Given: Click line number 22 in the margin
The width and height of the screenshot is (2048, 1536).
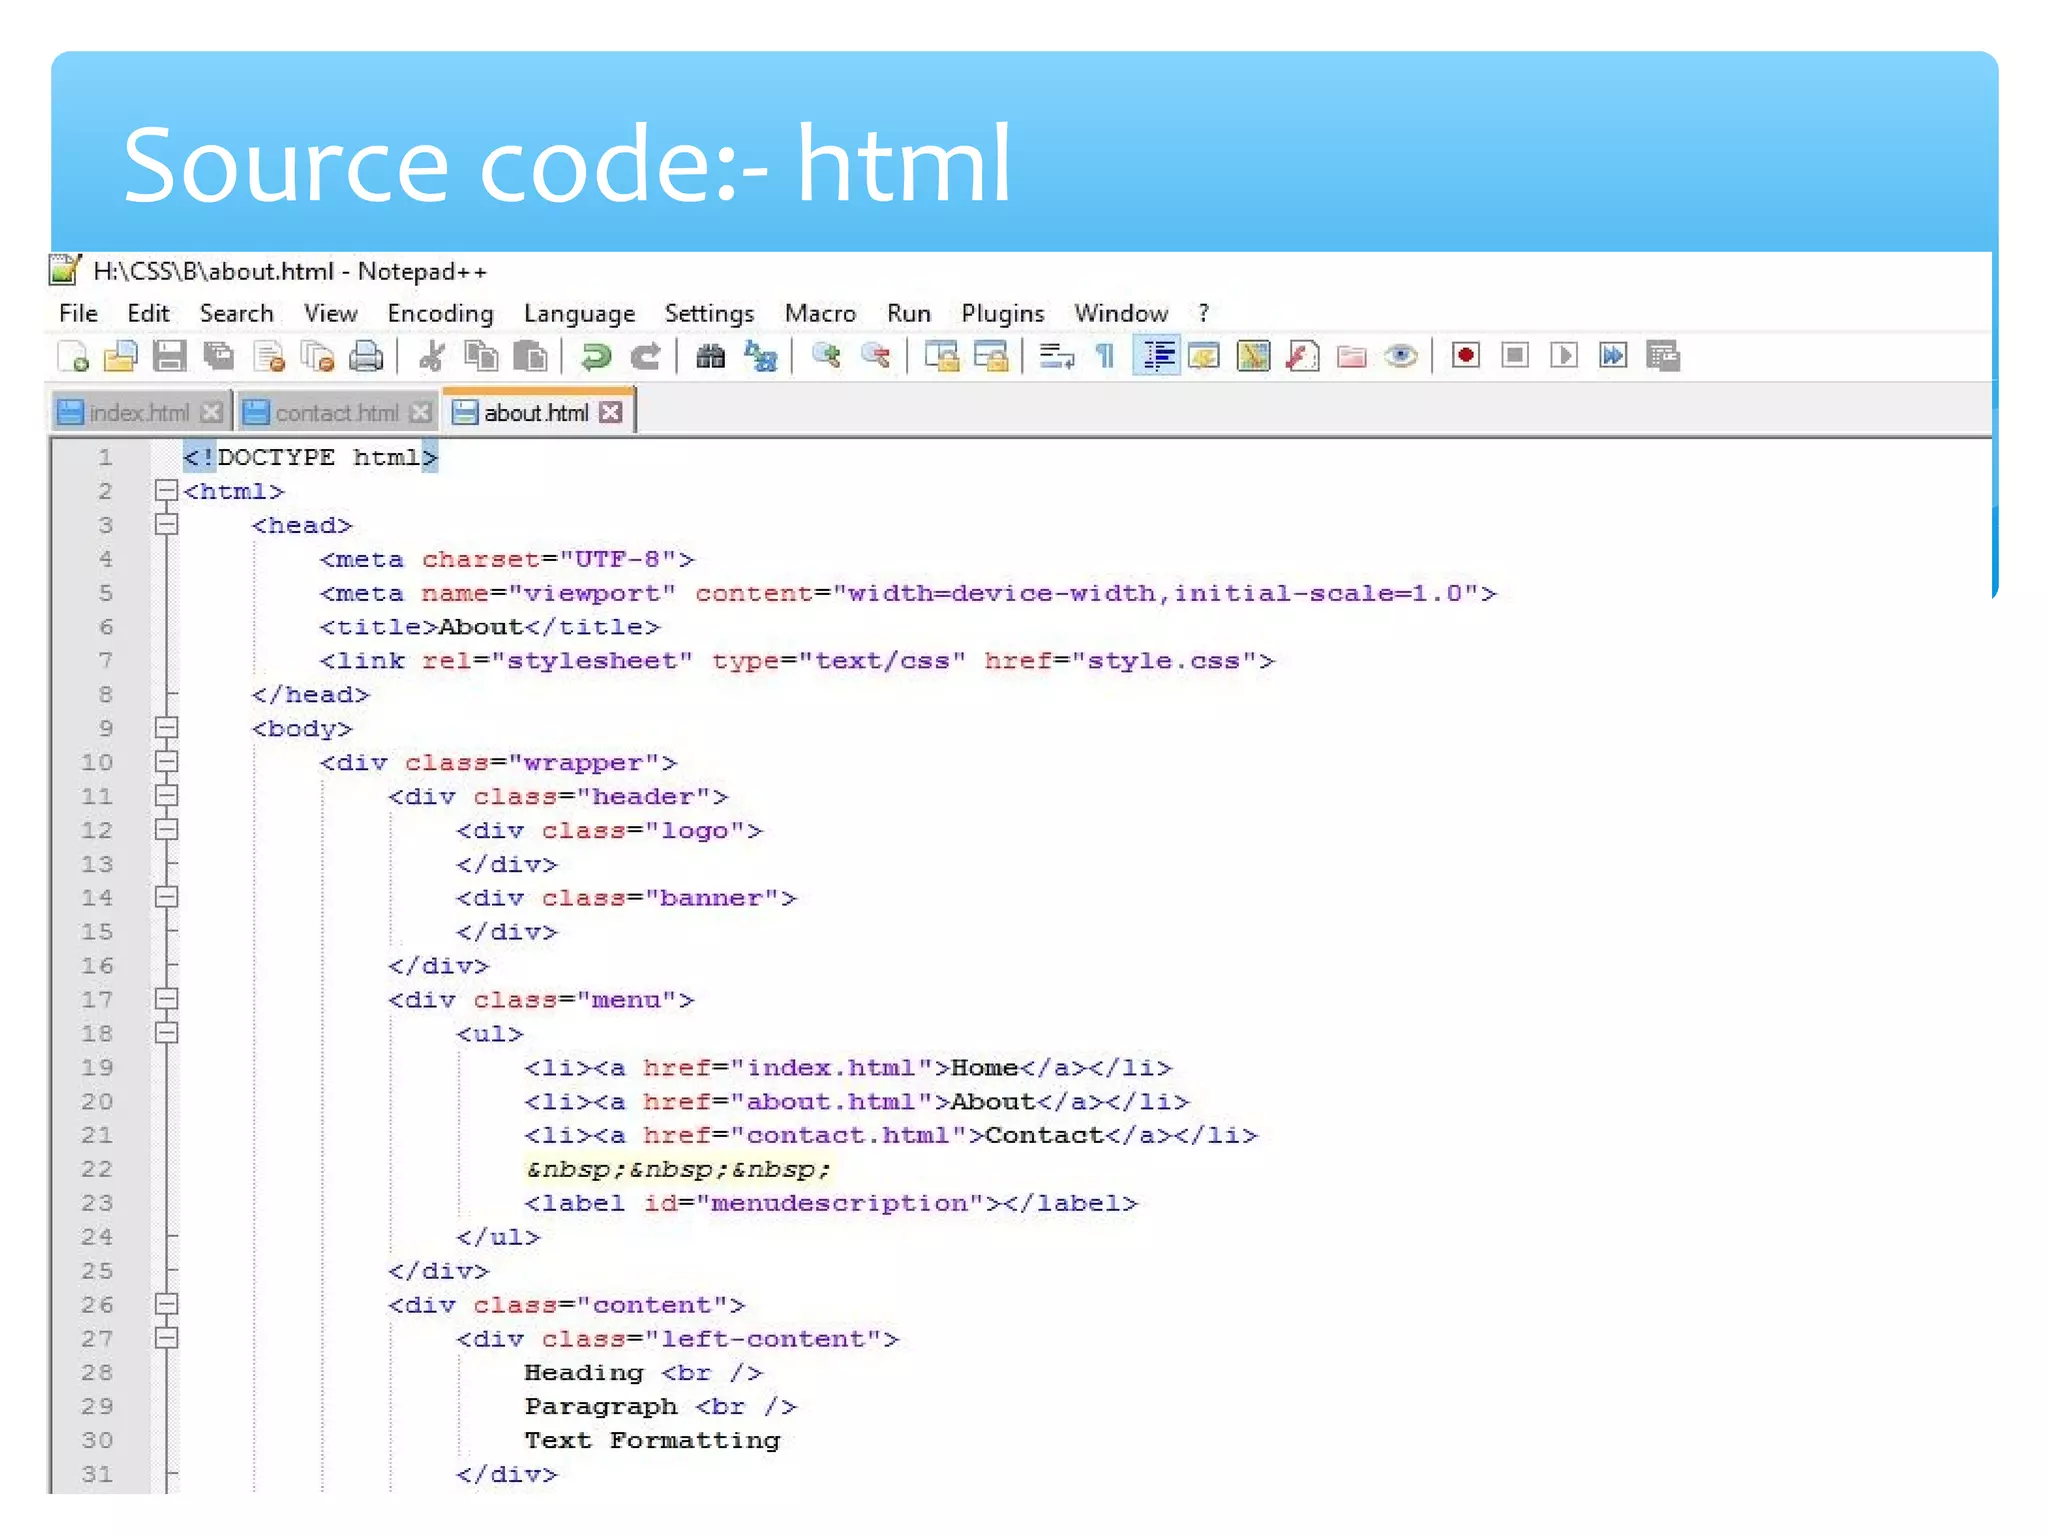Looking at the screenshot, I should [97, 1169].
